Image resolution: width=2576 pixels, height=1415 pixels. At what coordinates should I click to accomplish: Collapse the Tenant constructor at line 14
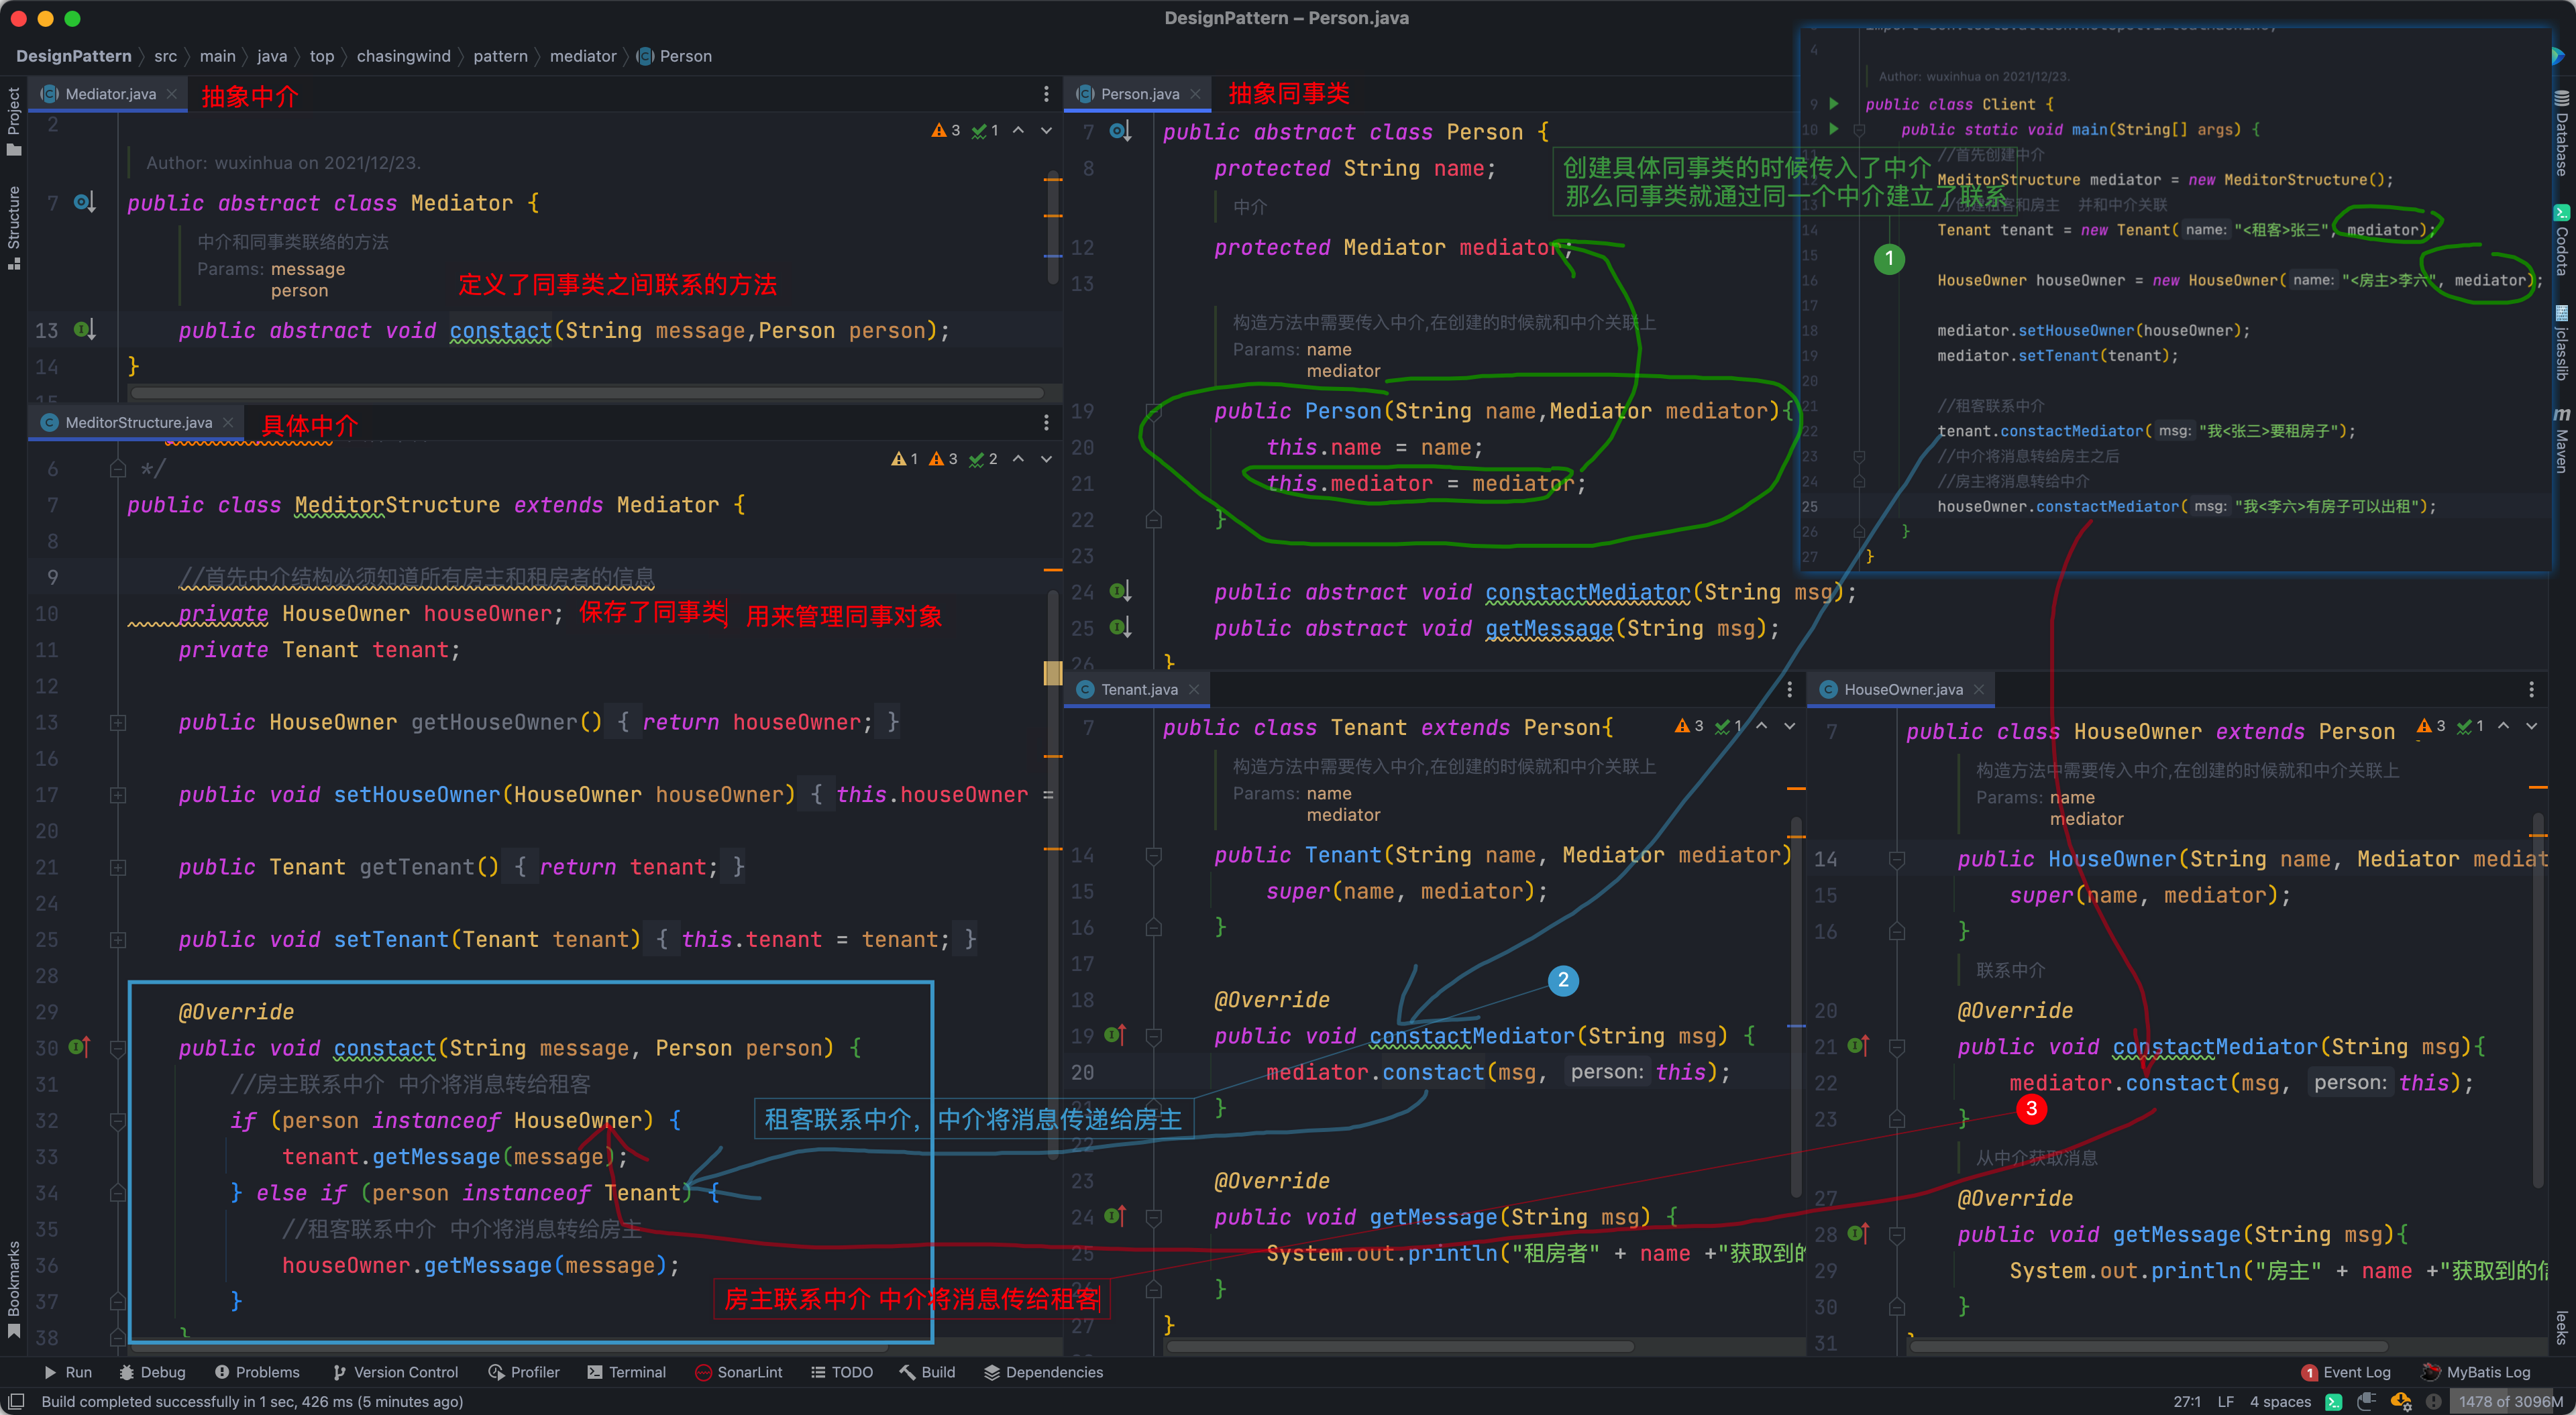pyautogui.click(x=1153, y=855)
